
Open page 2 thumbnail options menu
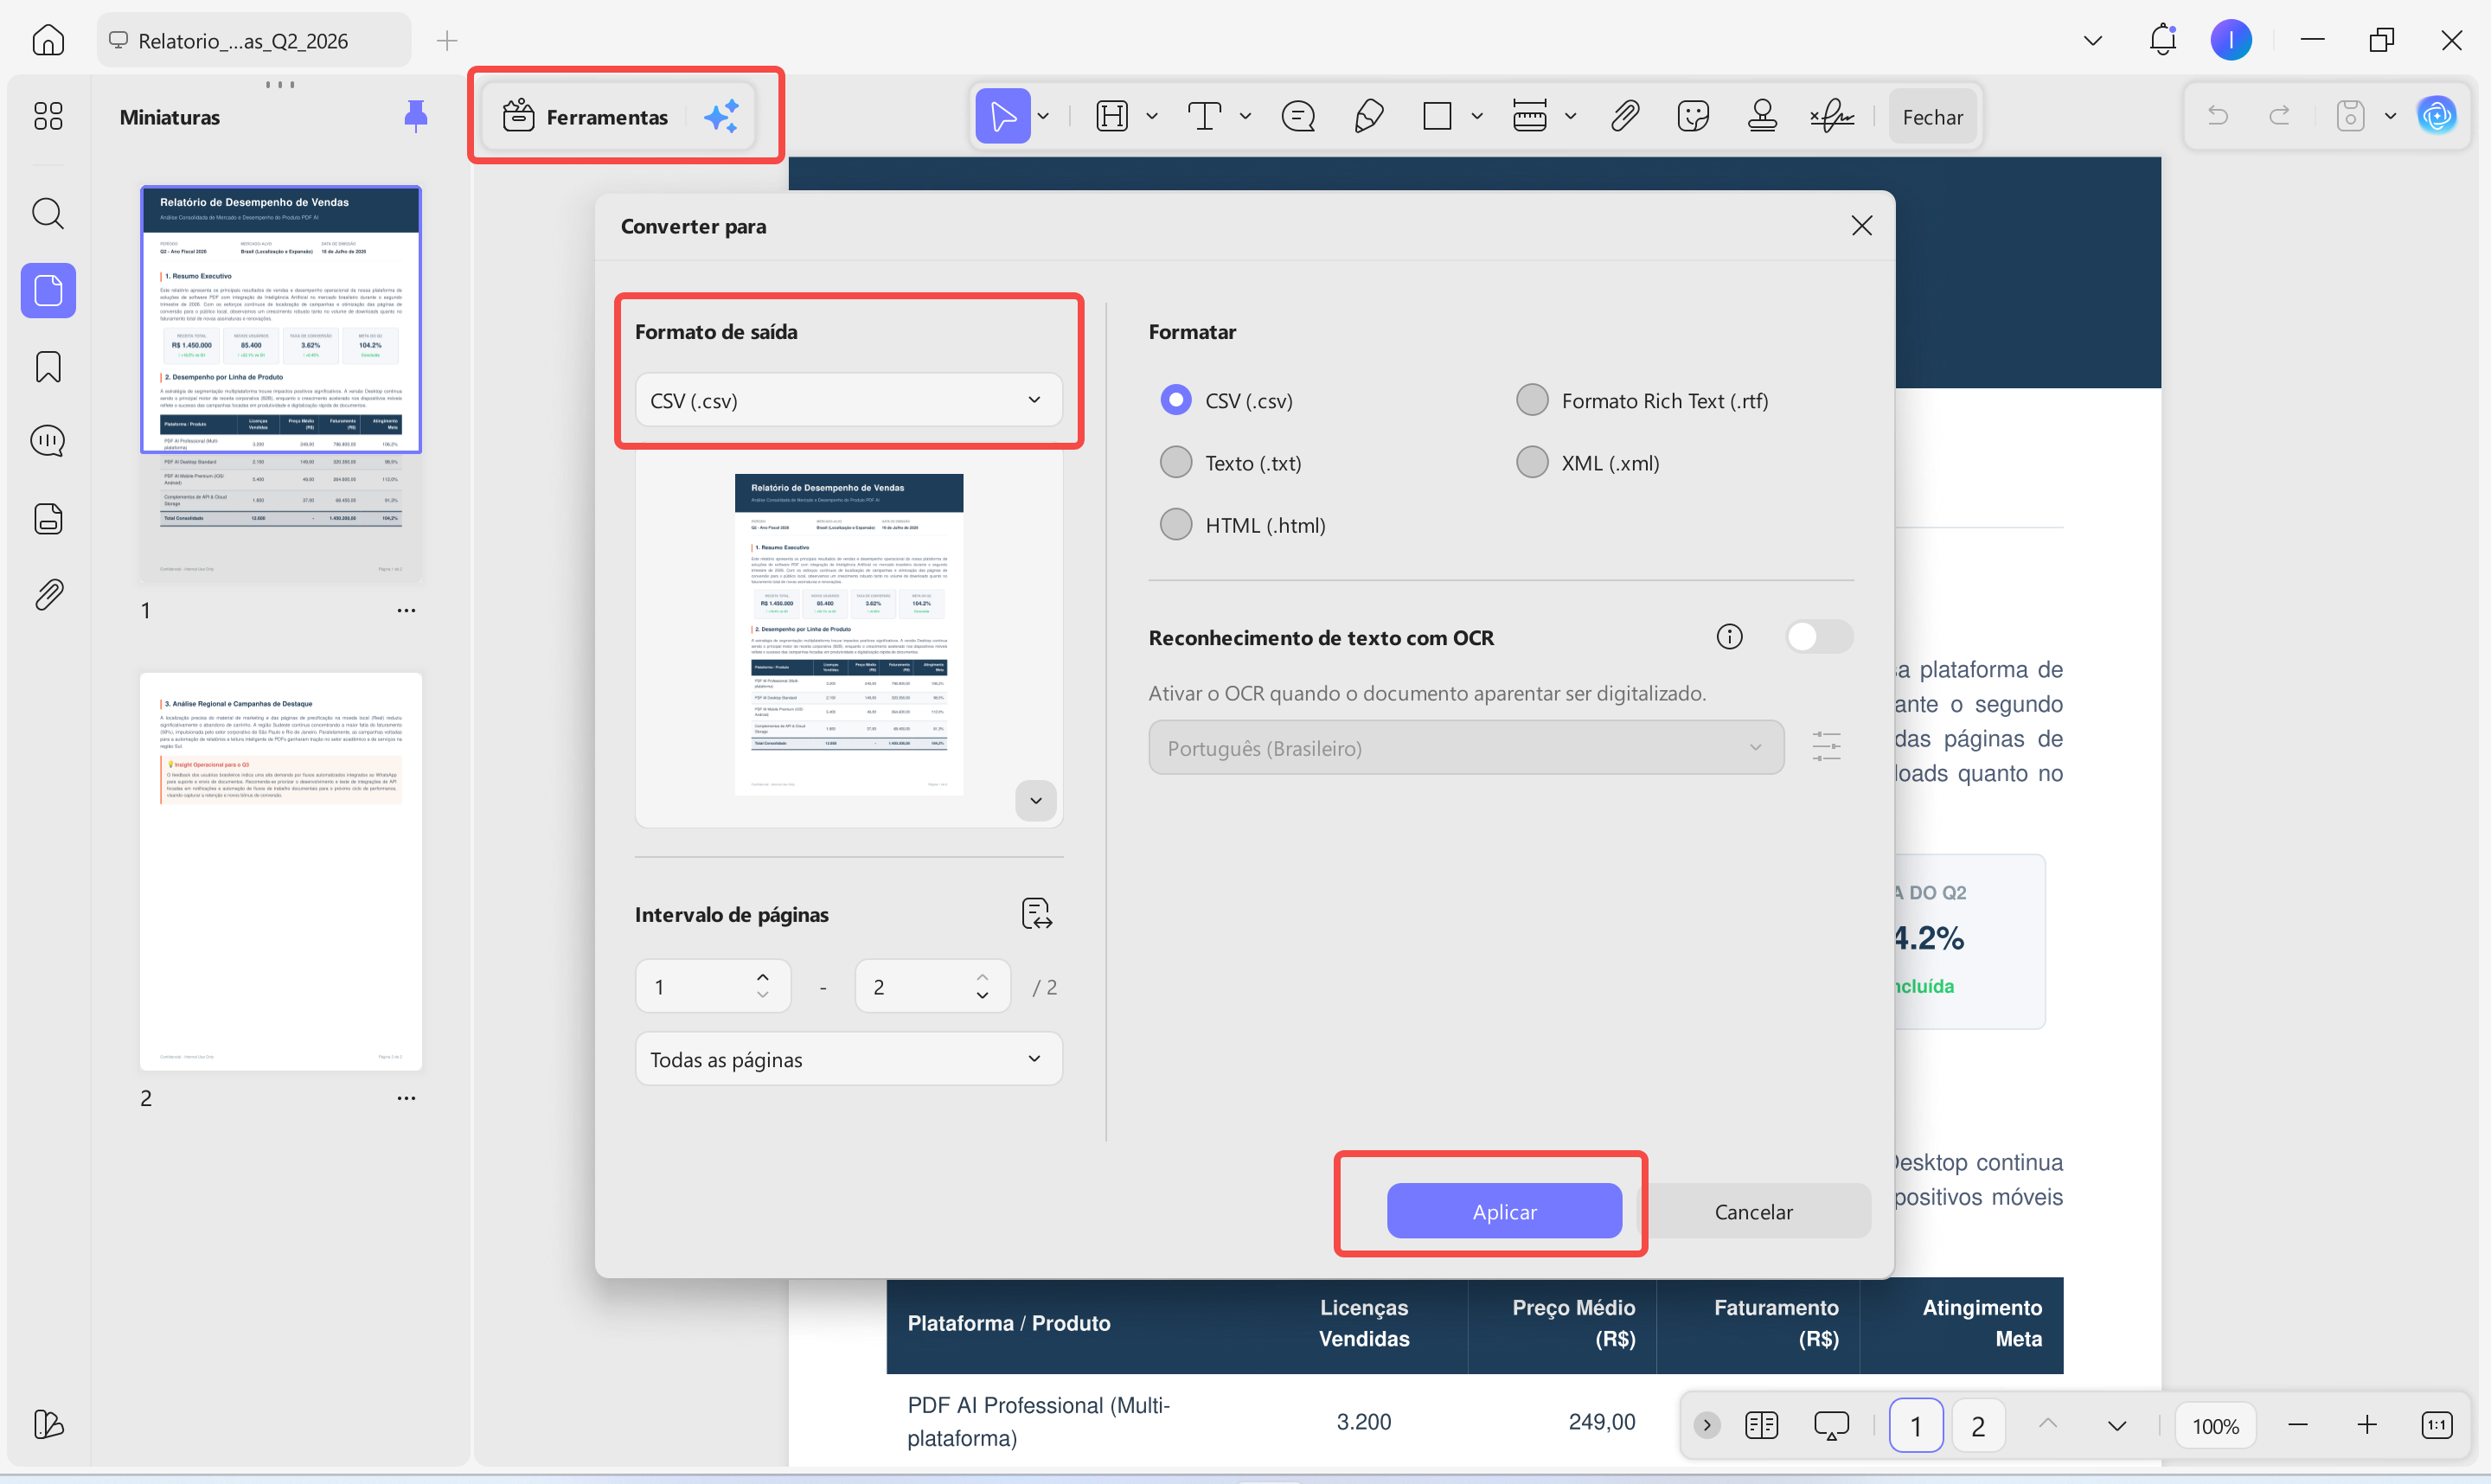[x=406, y=1098]
